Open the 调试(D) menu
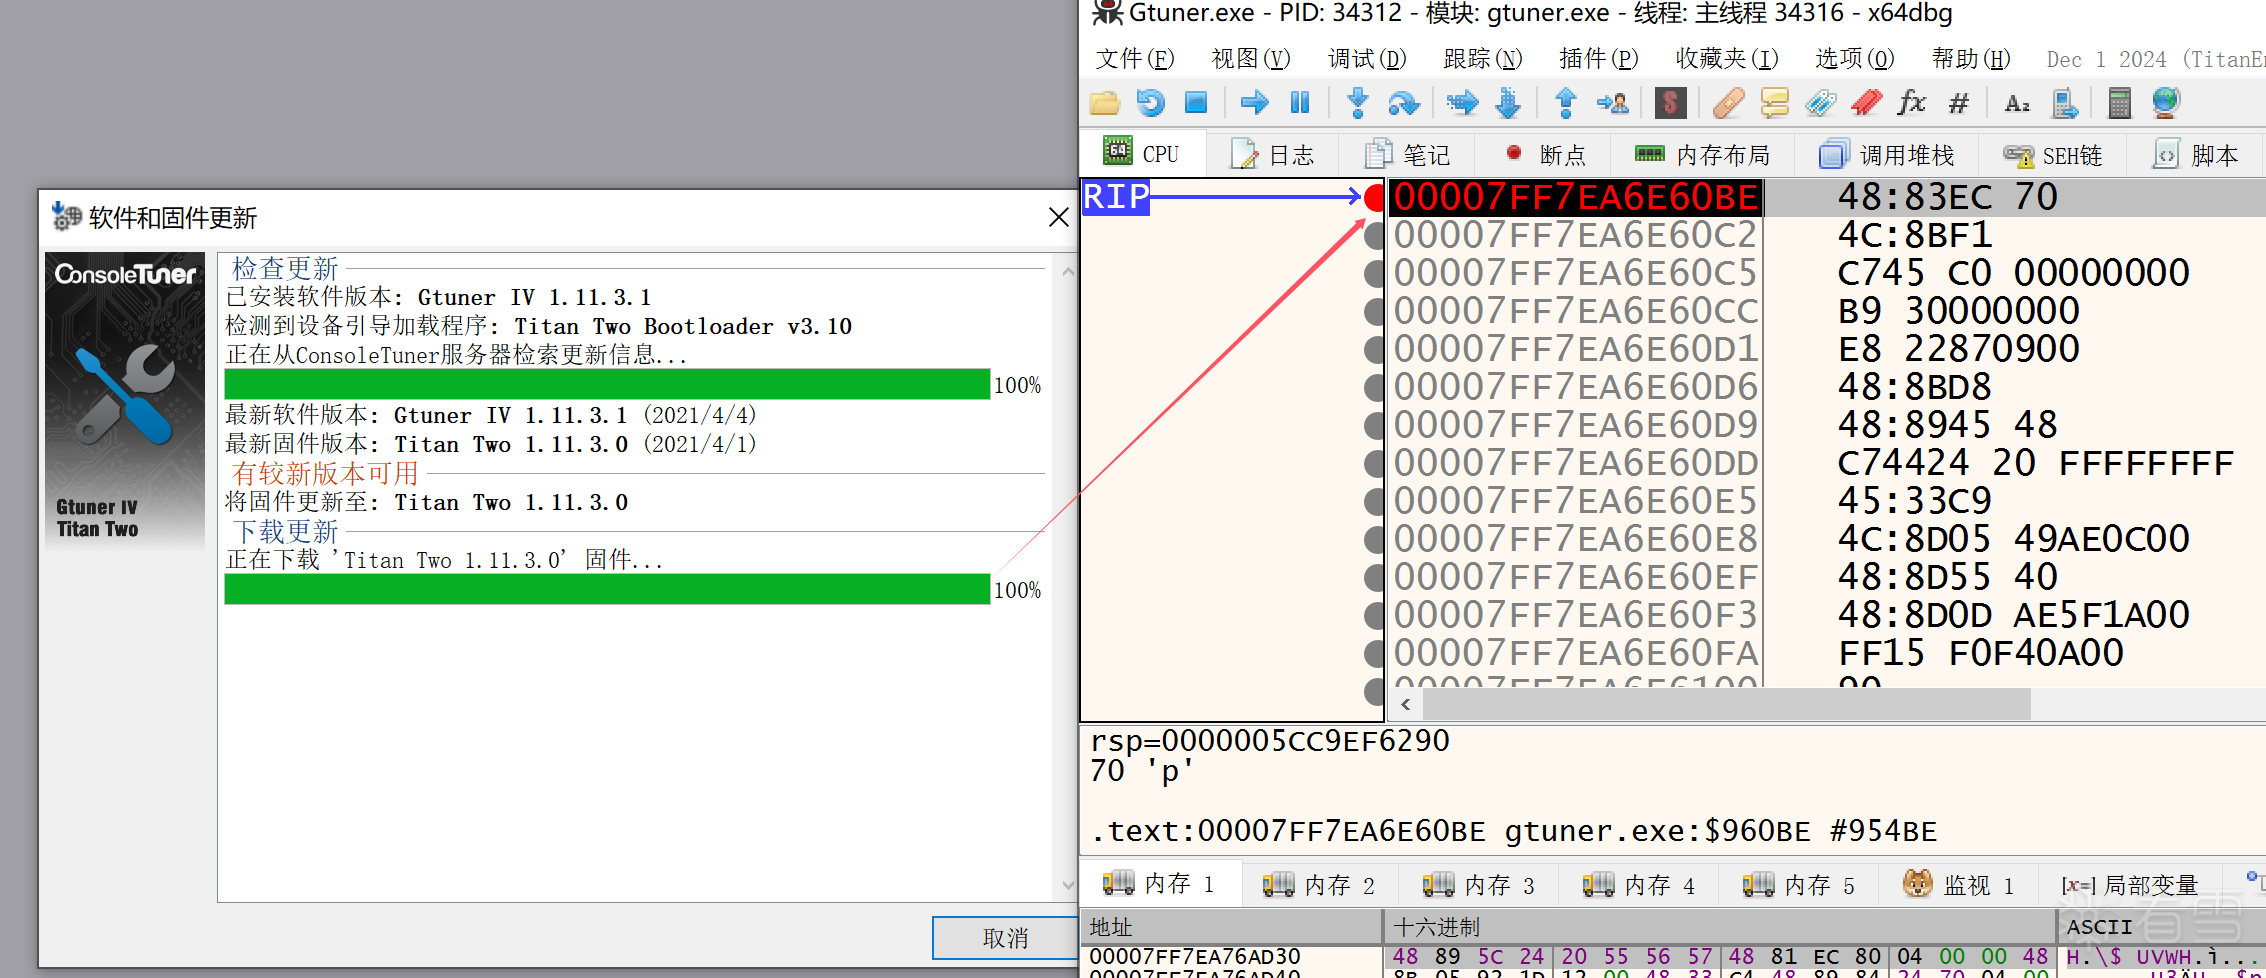Viewport: 2266px width, 978px height. [1367, 59]
